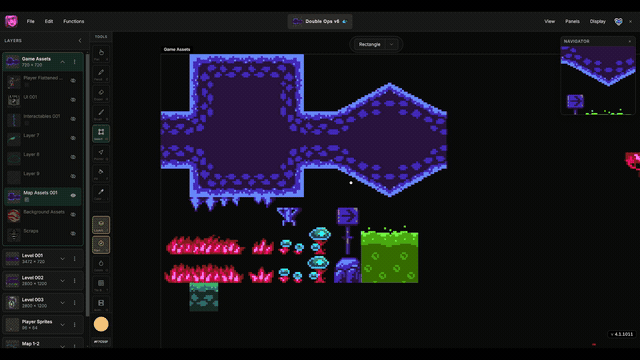640x360 pixels.
Task: Select the Pencil tool
Action: pos(101,73)
